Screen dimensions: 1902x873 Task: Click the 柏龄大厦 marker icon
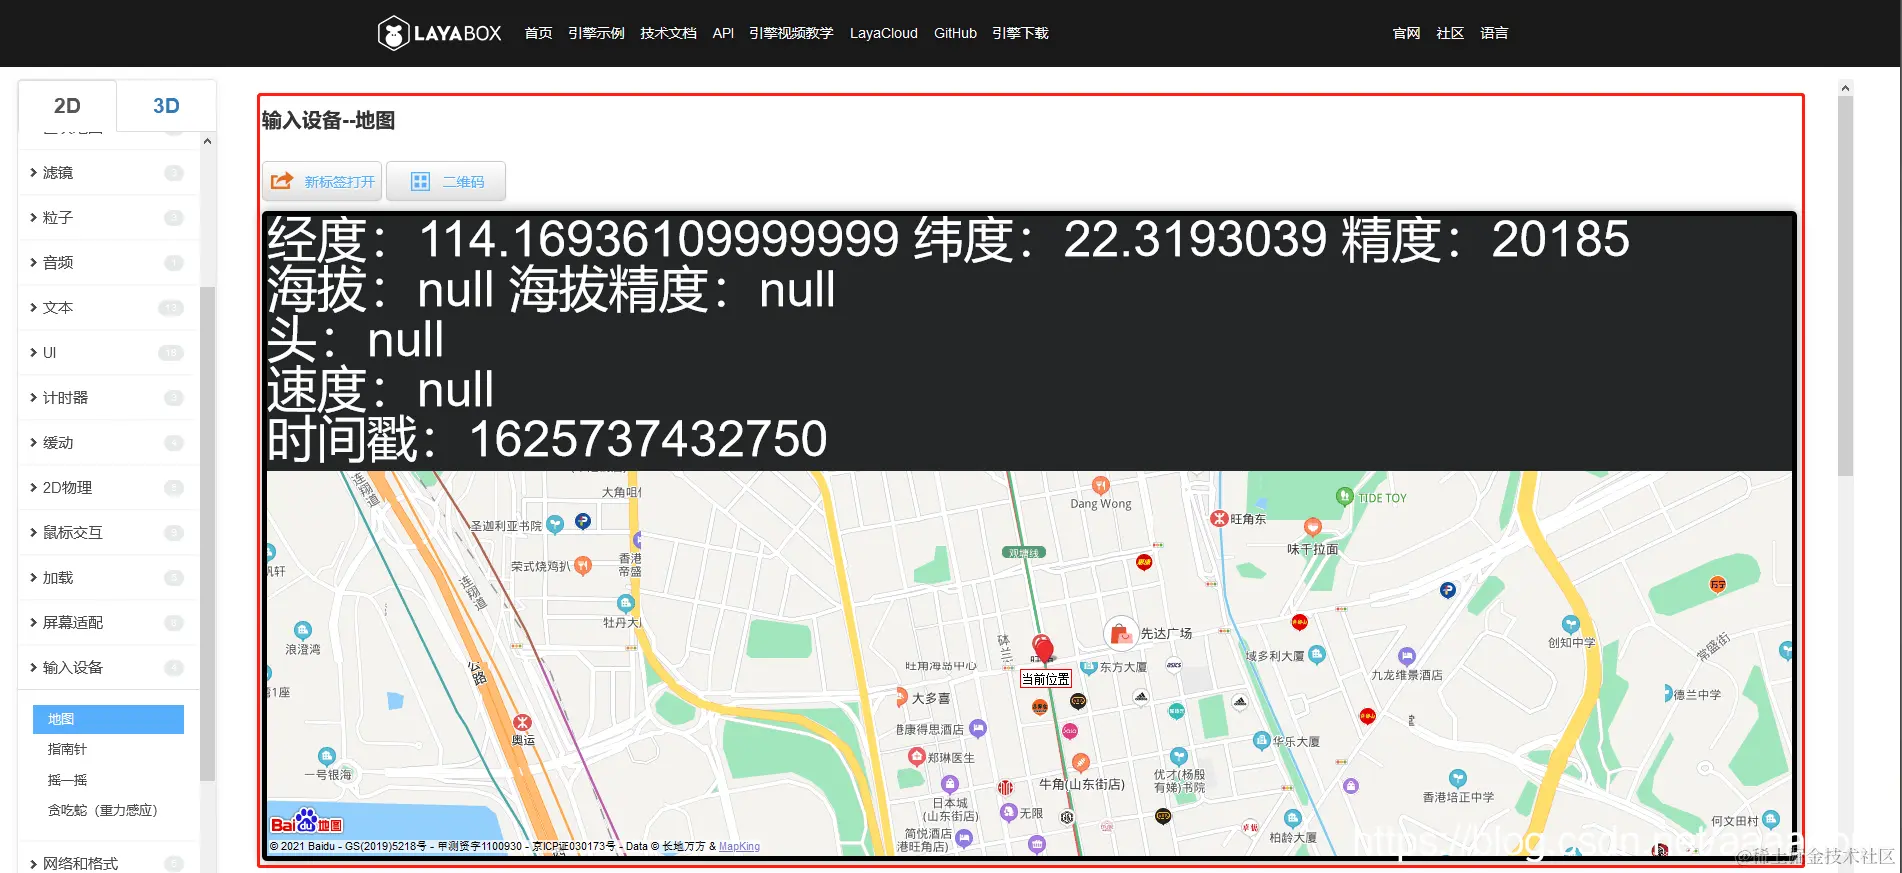[1293, 818]
